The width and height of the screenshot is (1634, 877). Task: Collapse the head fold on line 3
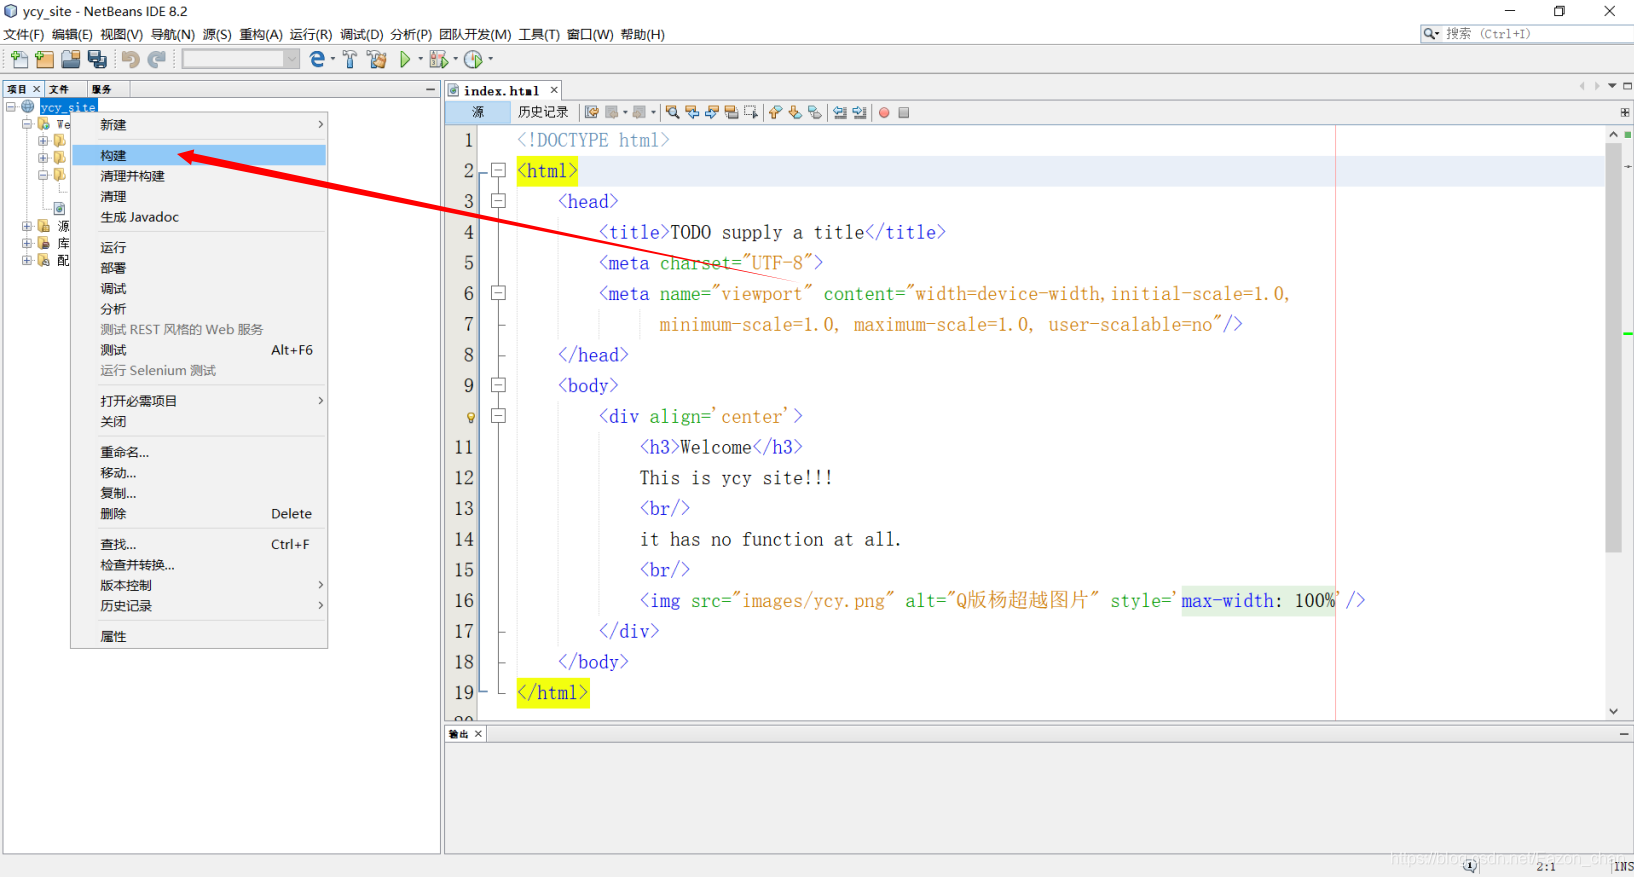[x=498, y=201]
